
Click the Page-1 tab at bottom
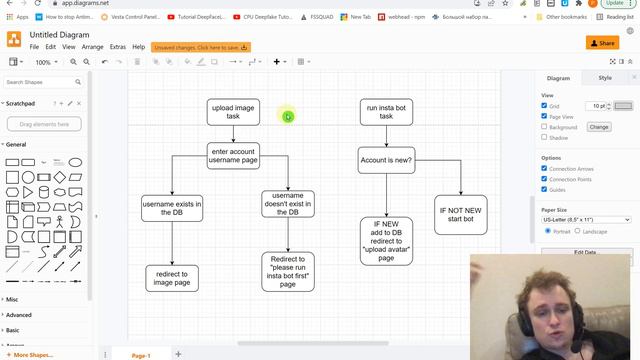tap(141, 356)
